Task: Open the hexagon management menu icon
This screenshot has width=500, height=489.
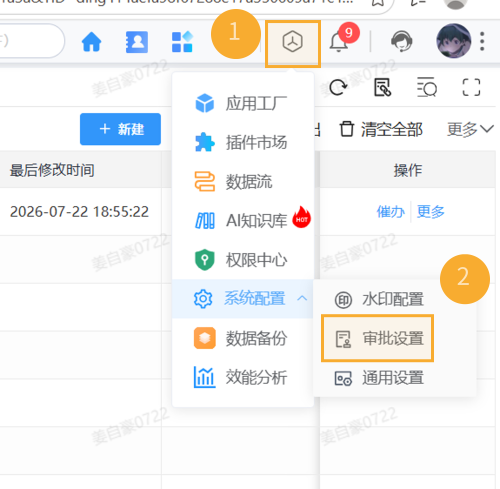Action: coord(293,42)
